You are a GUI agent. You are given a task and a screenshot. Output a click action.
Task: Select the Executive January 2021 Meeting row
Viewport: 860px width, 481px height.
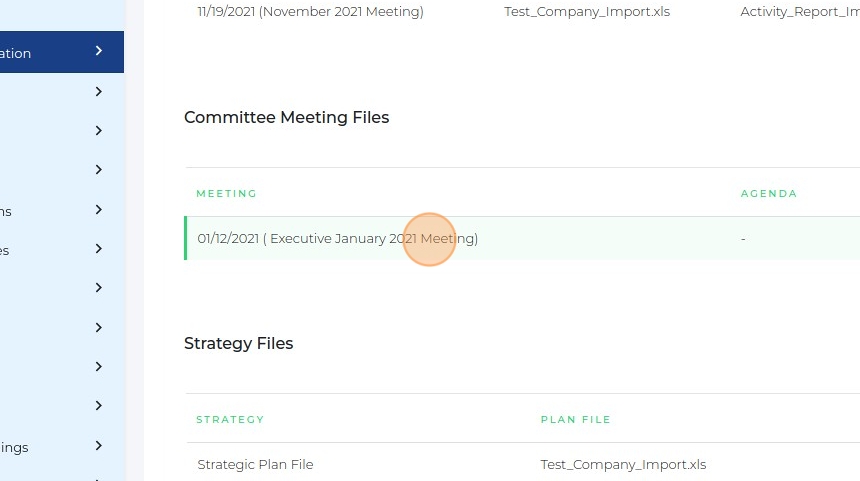tap(338, 239)
